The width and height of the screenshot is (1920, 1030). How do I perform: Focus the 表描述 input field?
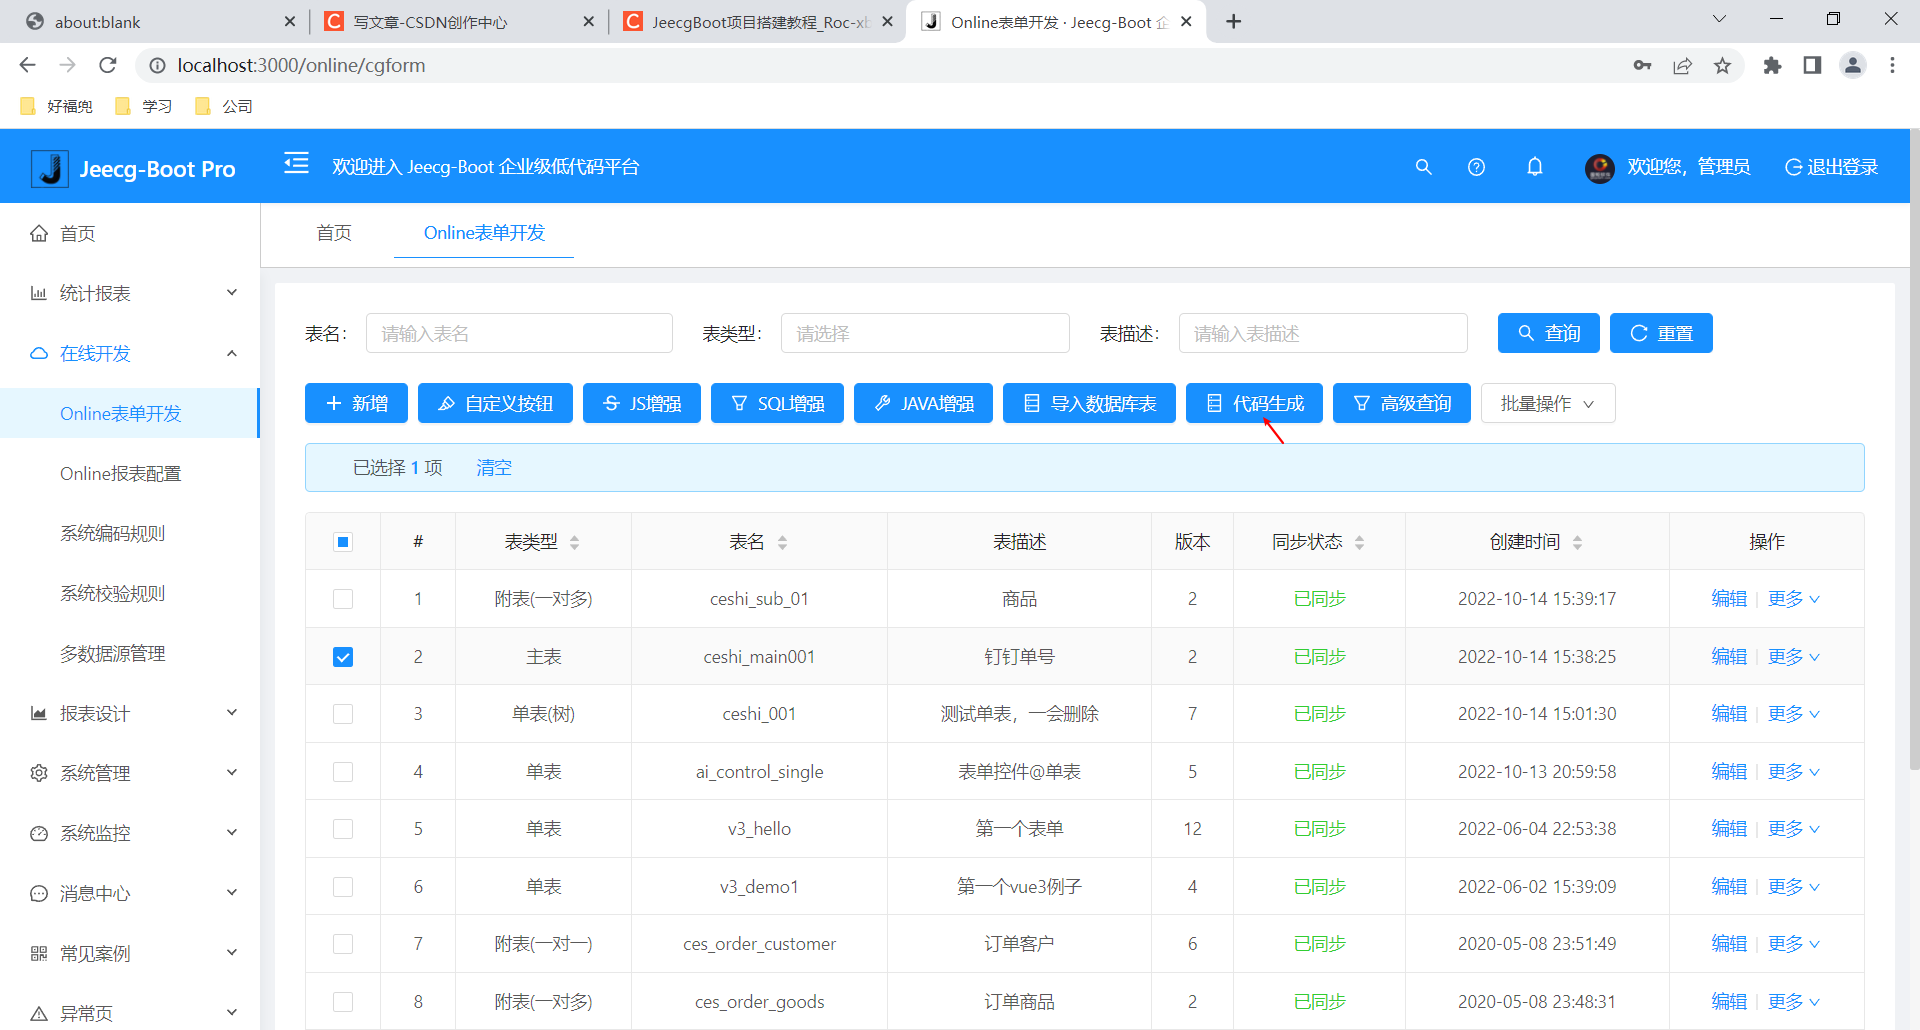coord(1323,333)
